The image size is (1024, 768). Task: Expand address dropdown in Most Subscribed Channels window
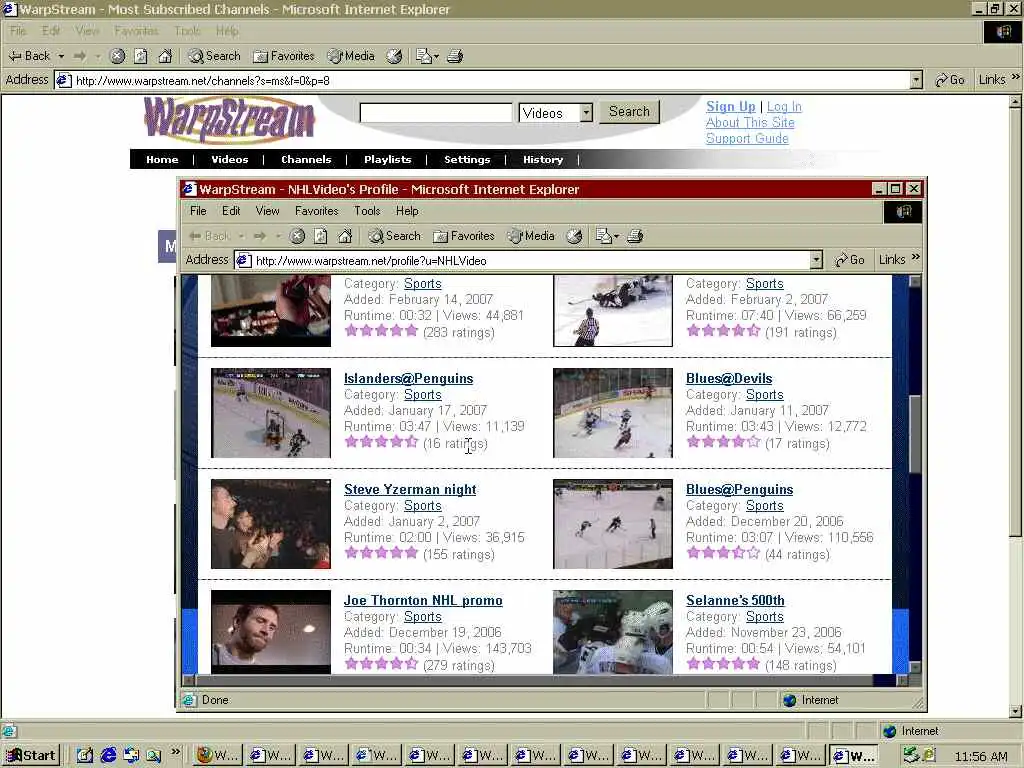(916, 80)
